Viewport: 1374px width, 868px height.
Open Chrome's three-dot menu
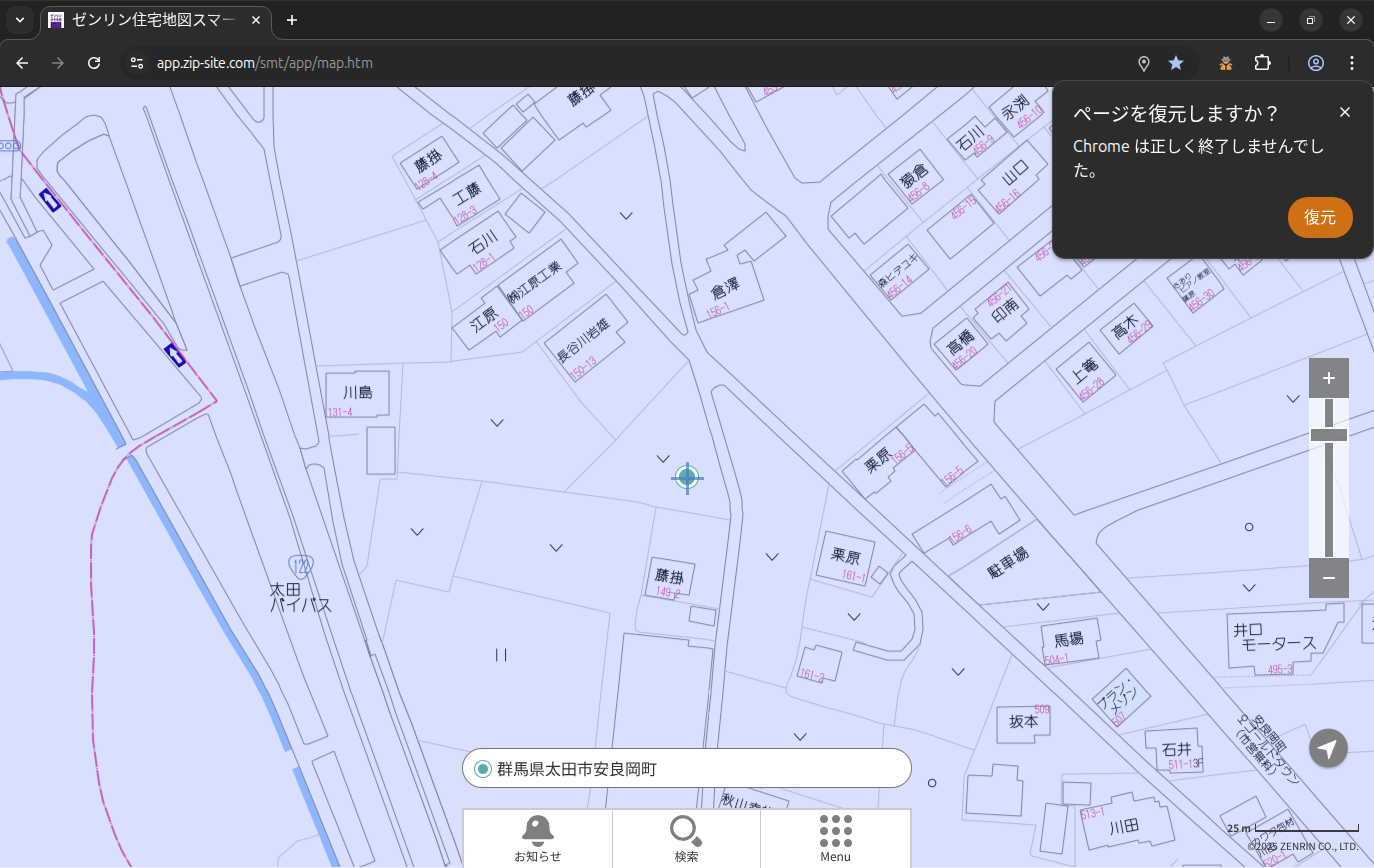(x=1352, y=63)
